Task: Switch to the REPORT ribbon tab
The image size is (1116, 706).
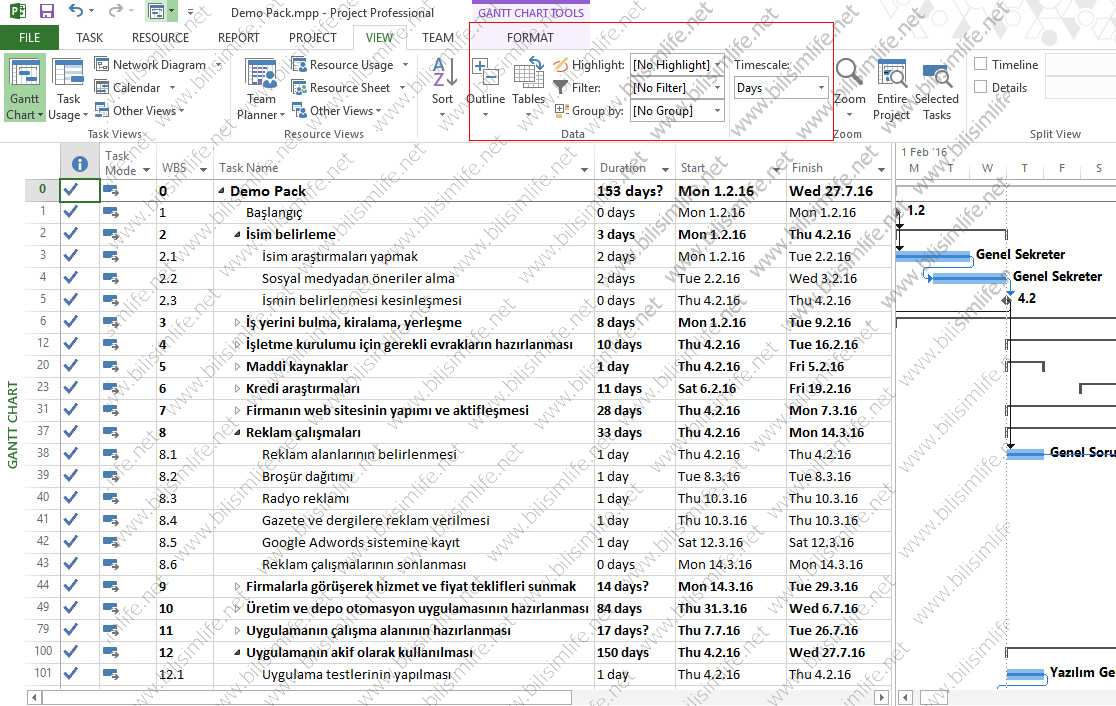Action: [238, 38]
